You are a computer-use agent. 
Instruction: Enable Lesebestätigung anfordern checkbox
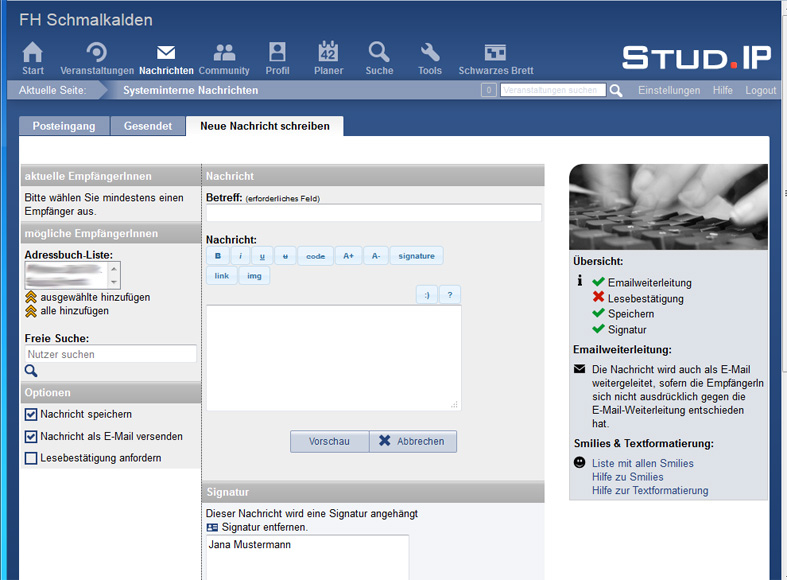pos(31,459)
